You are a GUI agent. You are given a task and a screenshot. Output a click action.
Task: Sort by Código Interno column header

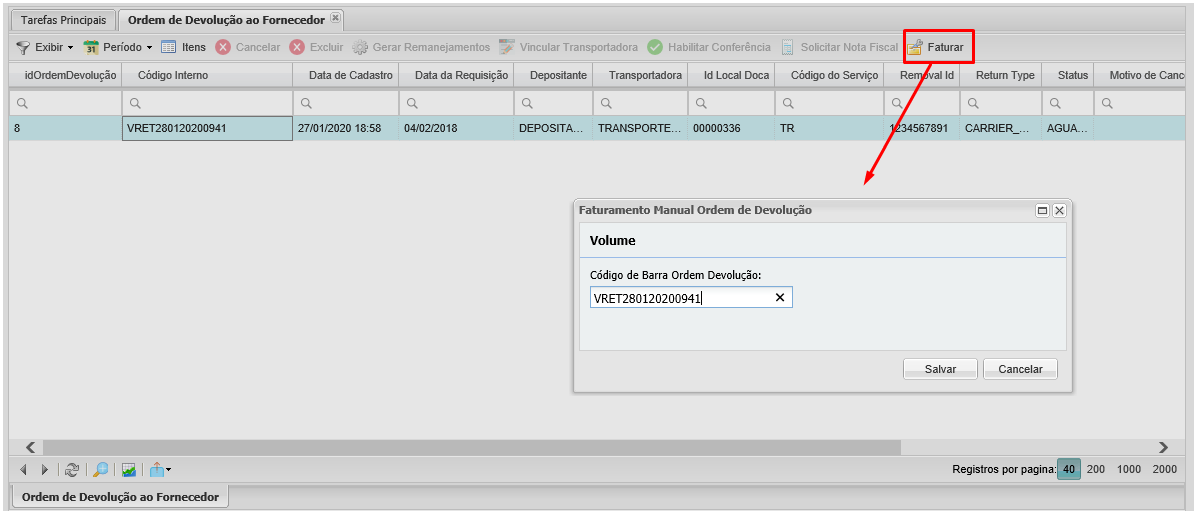tap(208, 76)
